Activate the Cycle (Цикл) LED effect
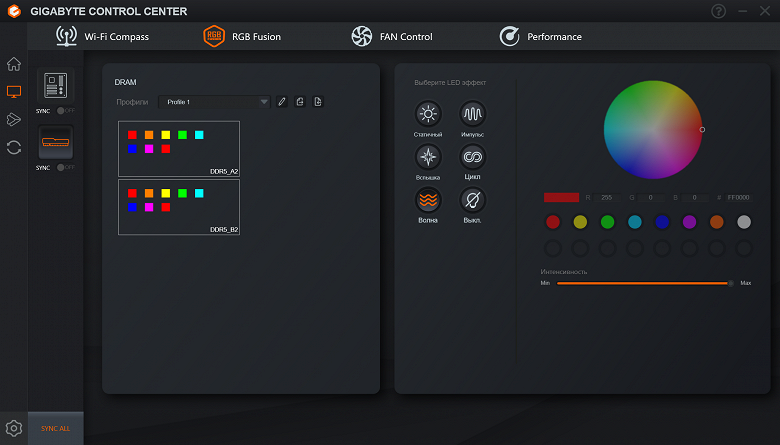This screenshot has width=780, height=445. [x=472, y=157]
